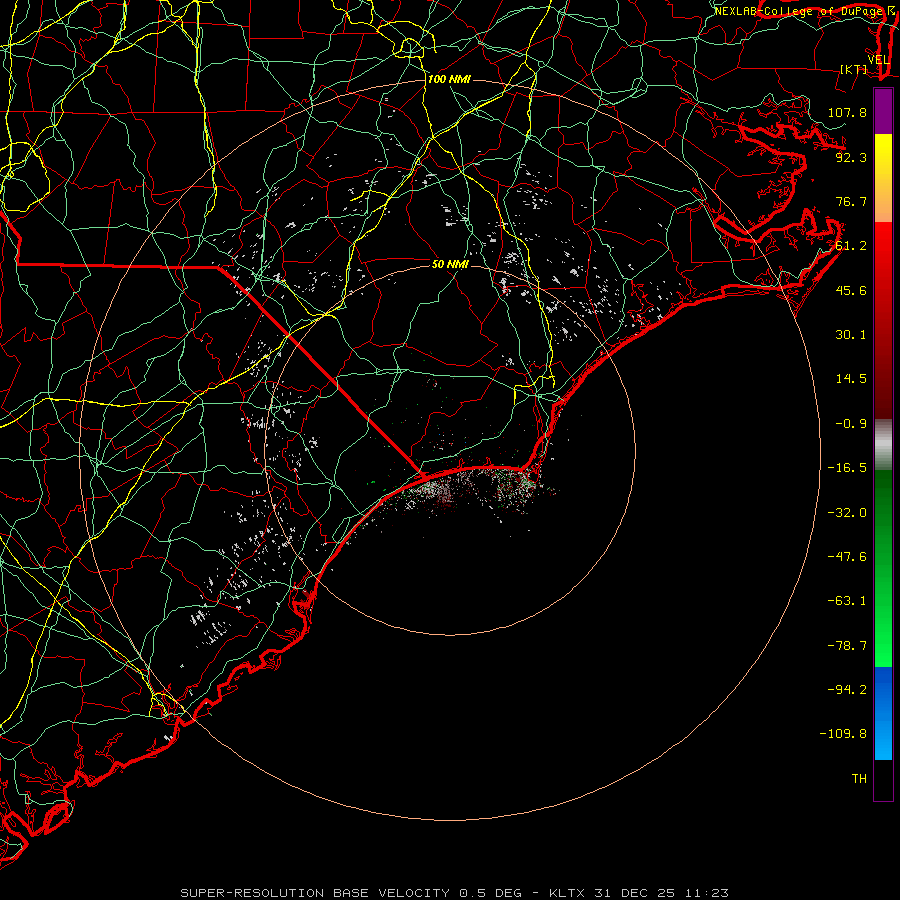Select the 45.6 scale value
This screenshot has height=900, width=900.
click(851, 290)
